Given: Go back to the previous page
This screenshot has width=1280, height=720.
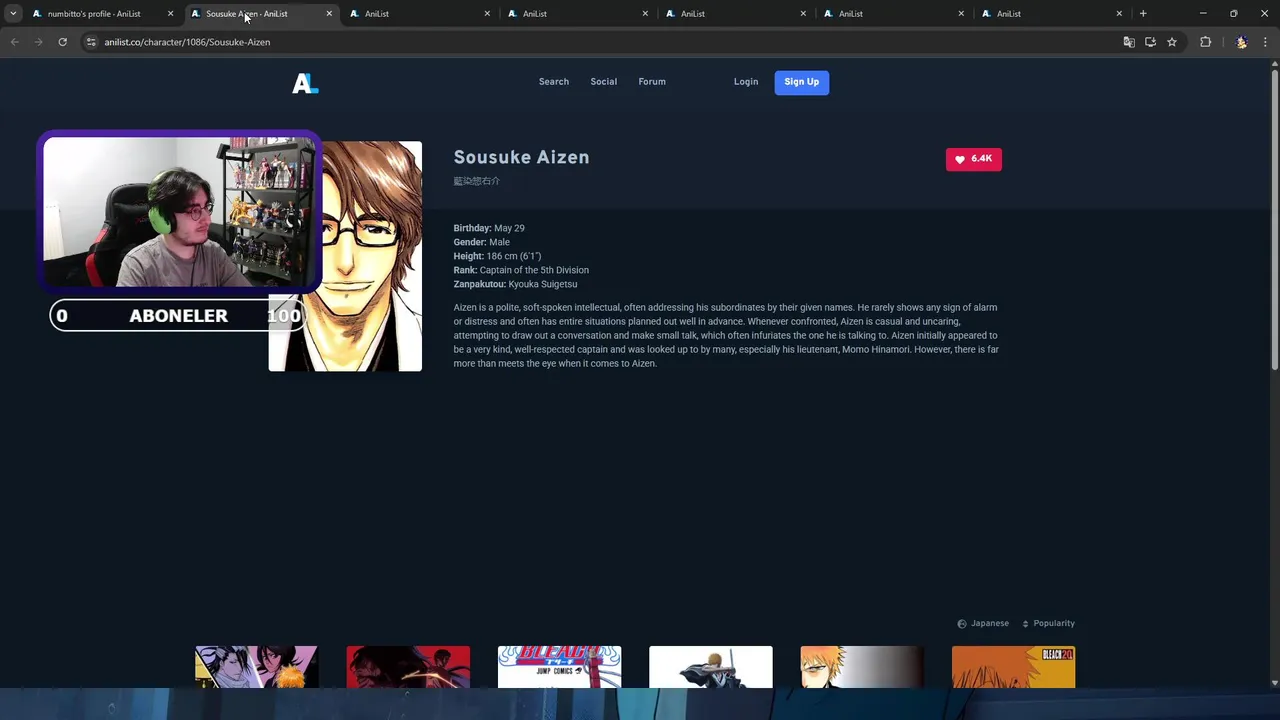Looking at the screenshot, I should click(x=15, y=42).
